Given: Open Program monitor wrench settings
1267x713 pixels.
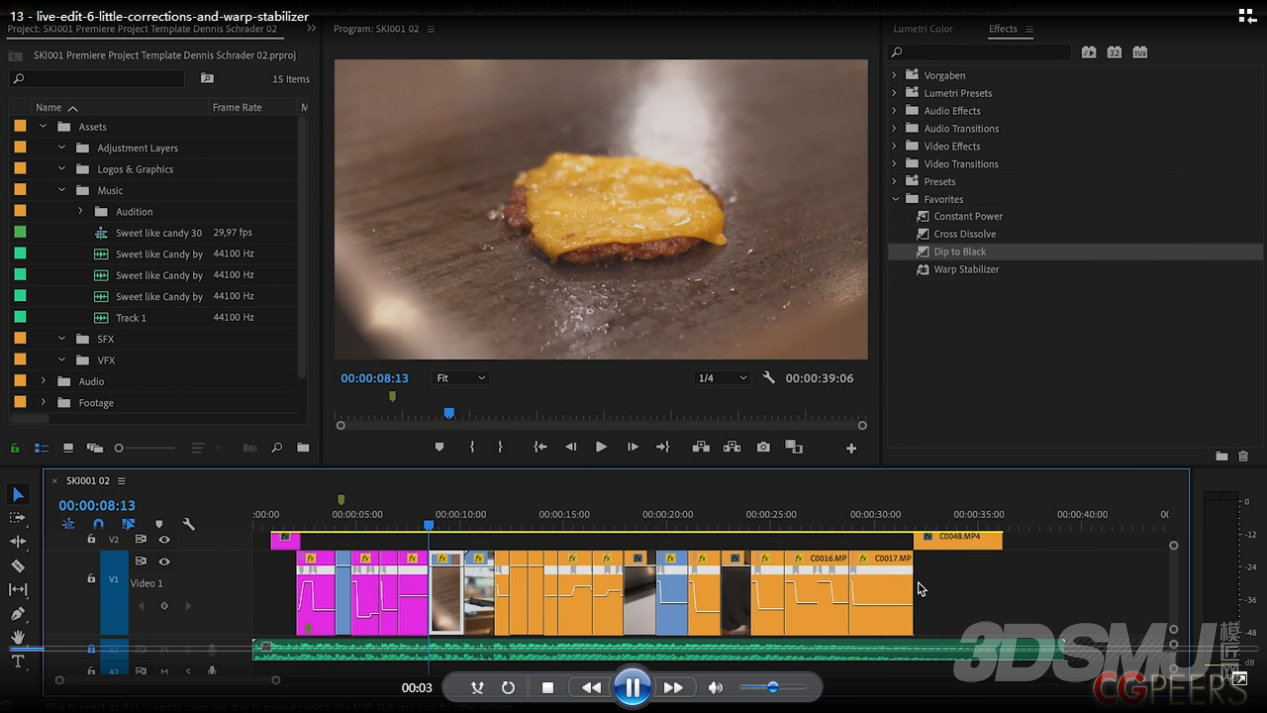Looking at the screenshot, I should pyautogui.click(x=768, y=378).
